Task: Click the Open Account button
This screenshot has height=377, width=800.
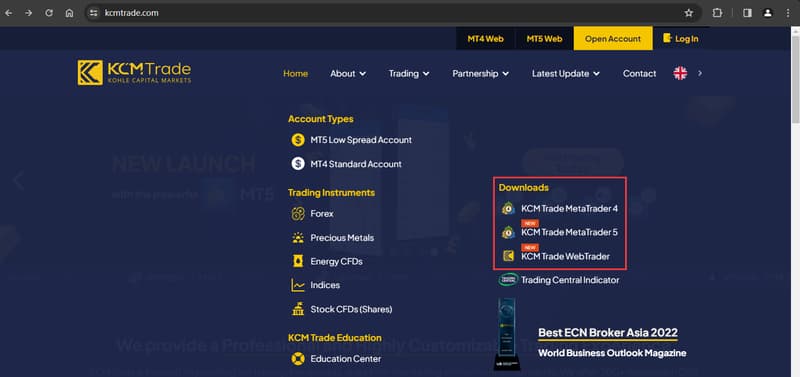Action: coord(613,39)
